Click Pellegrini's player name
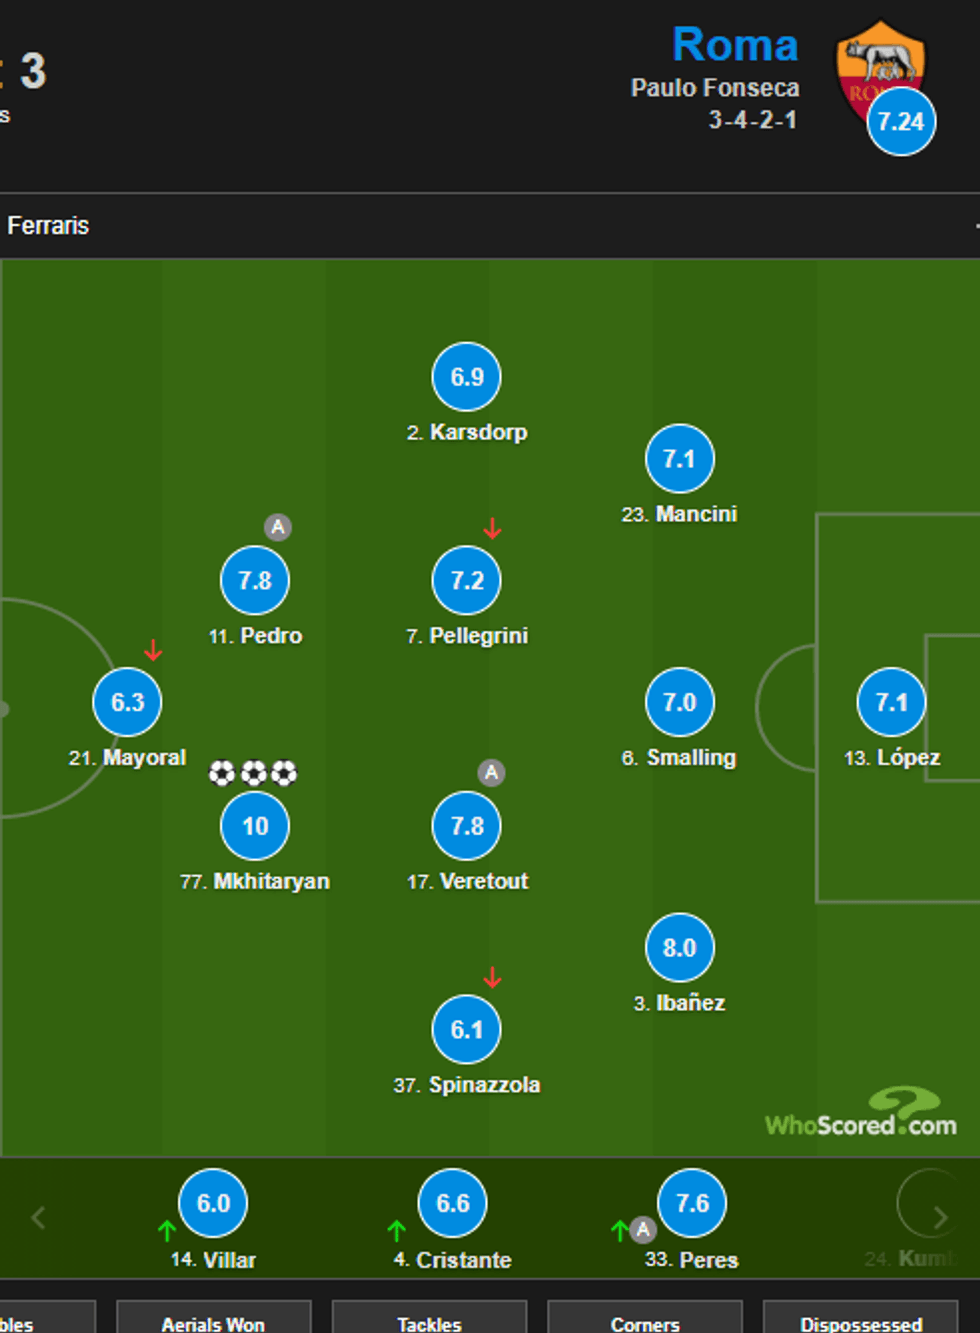980x1333 pixels. point(478,636)
